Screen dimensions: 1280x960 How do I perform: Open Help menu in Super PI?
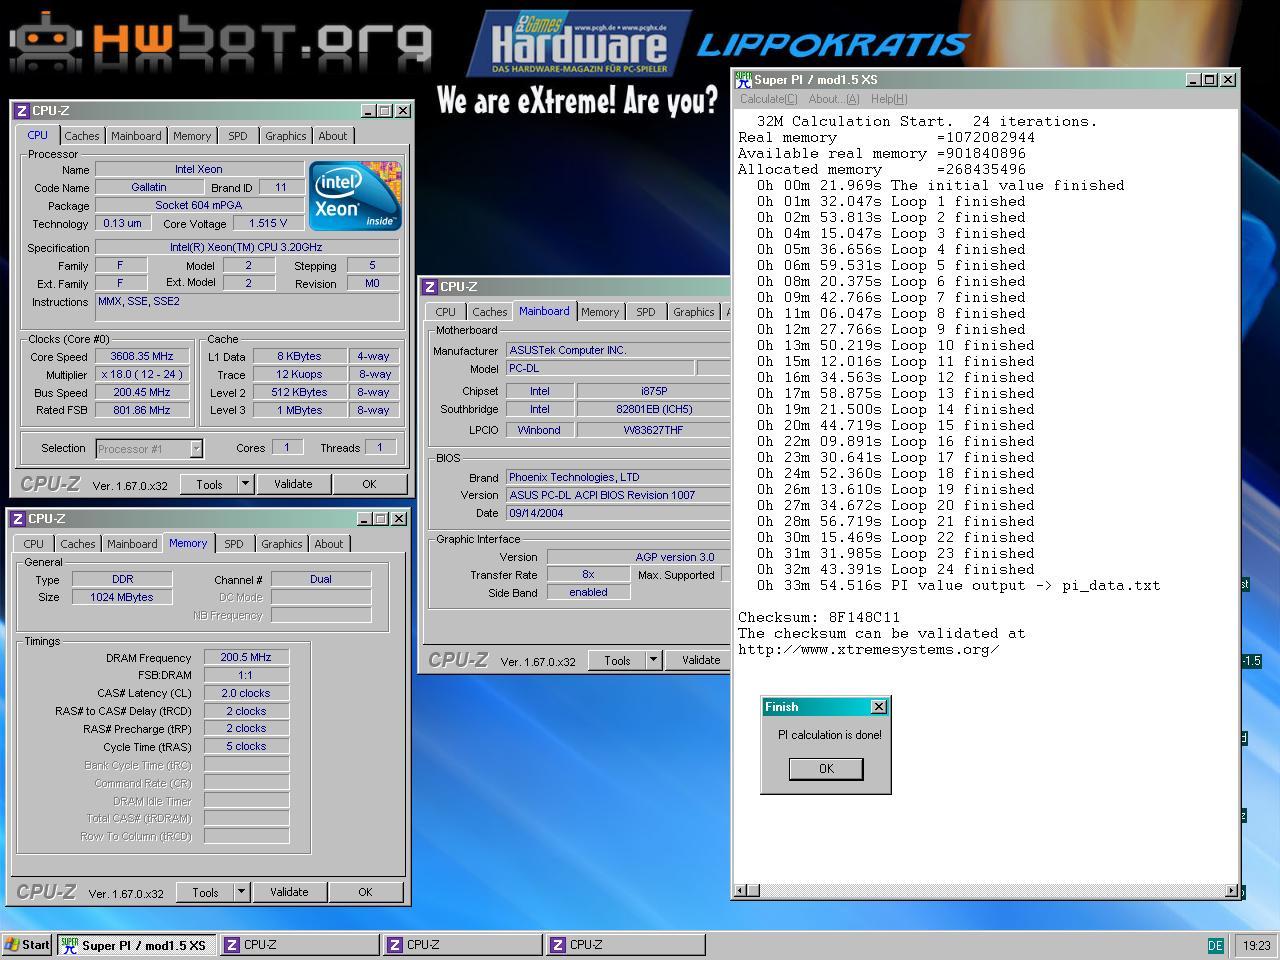click(888, 99)
